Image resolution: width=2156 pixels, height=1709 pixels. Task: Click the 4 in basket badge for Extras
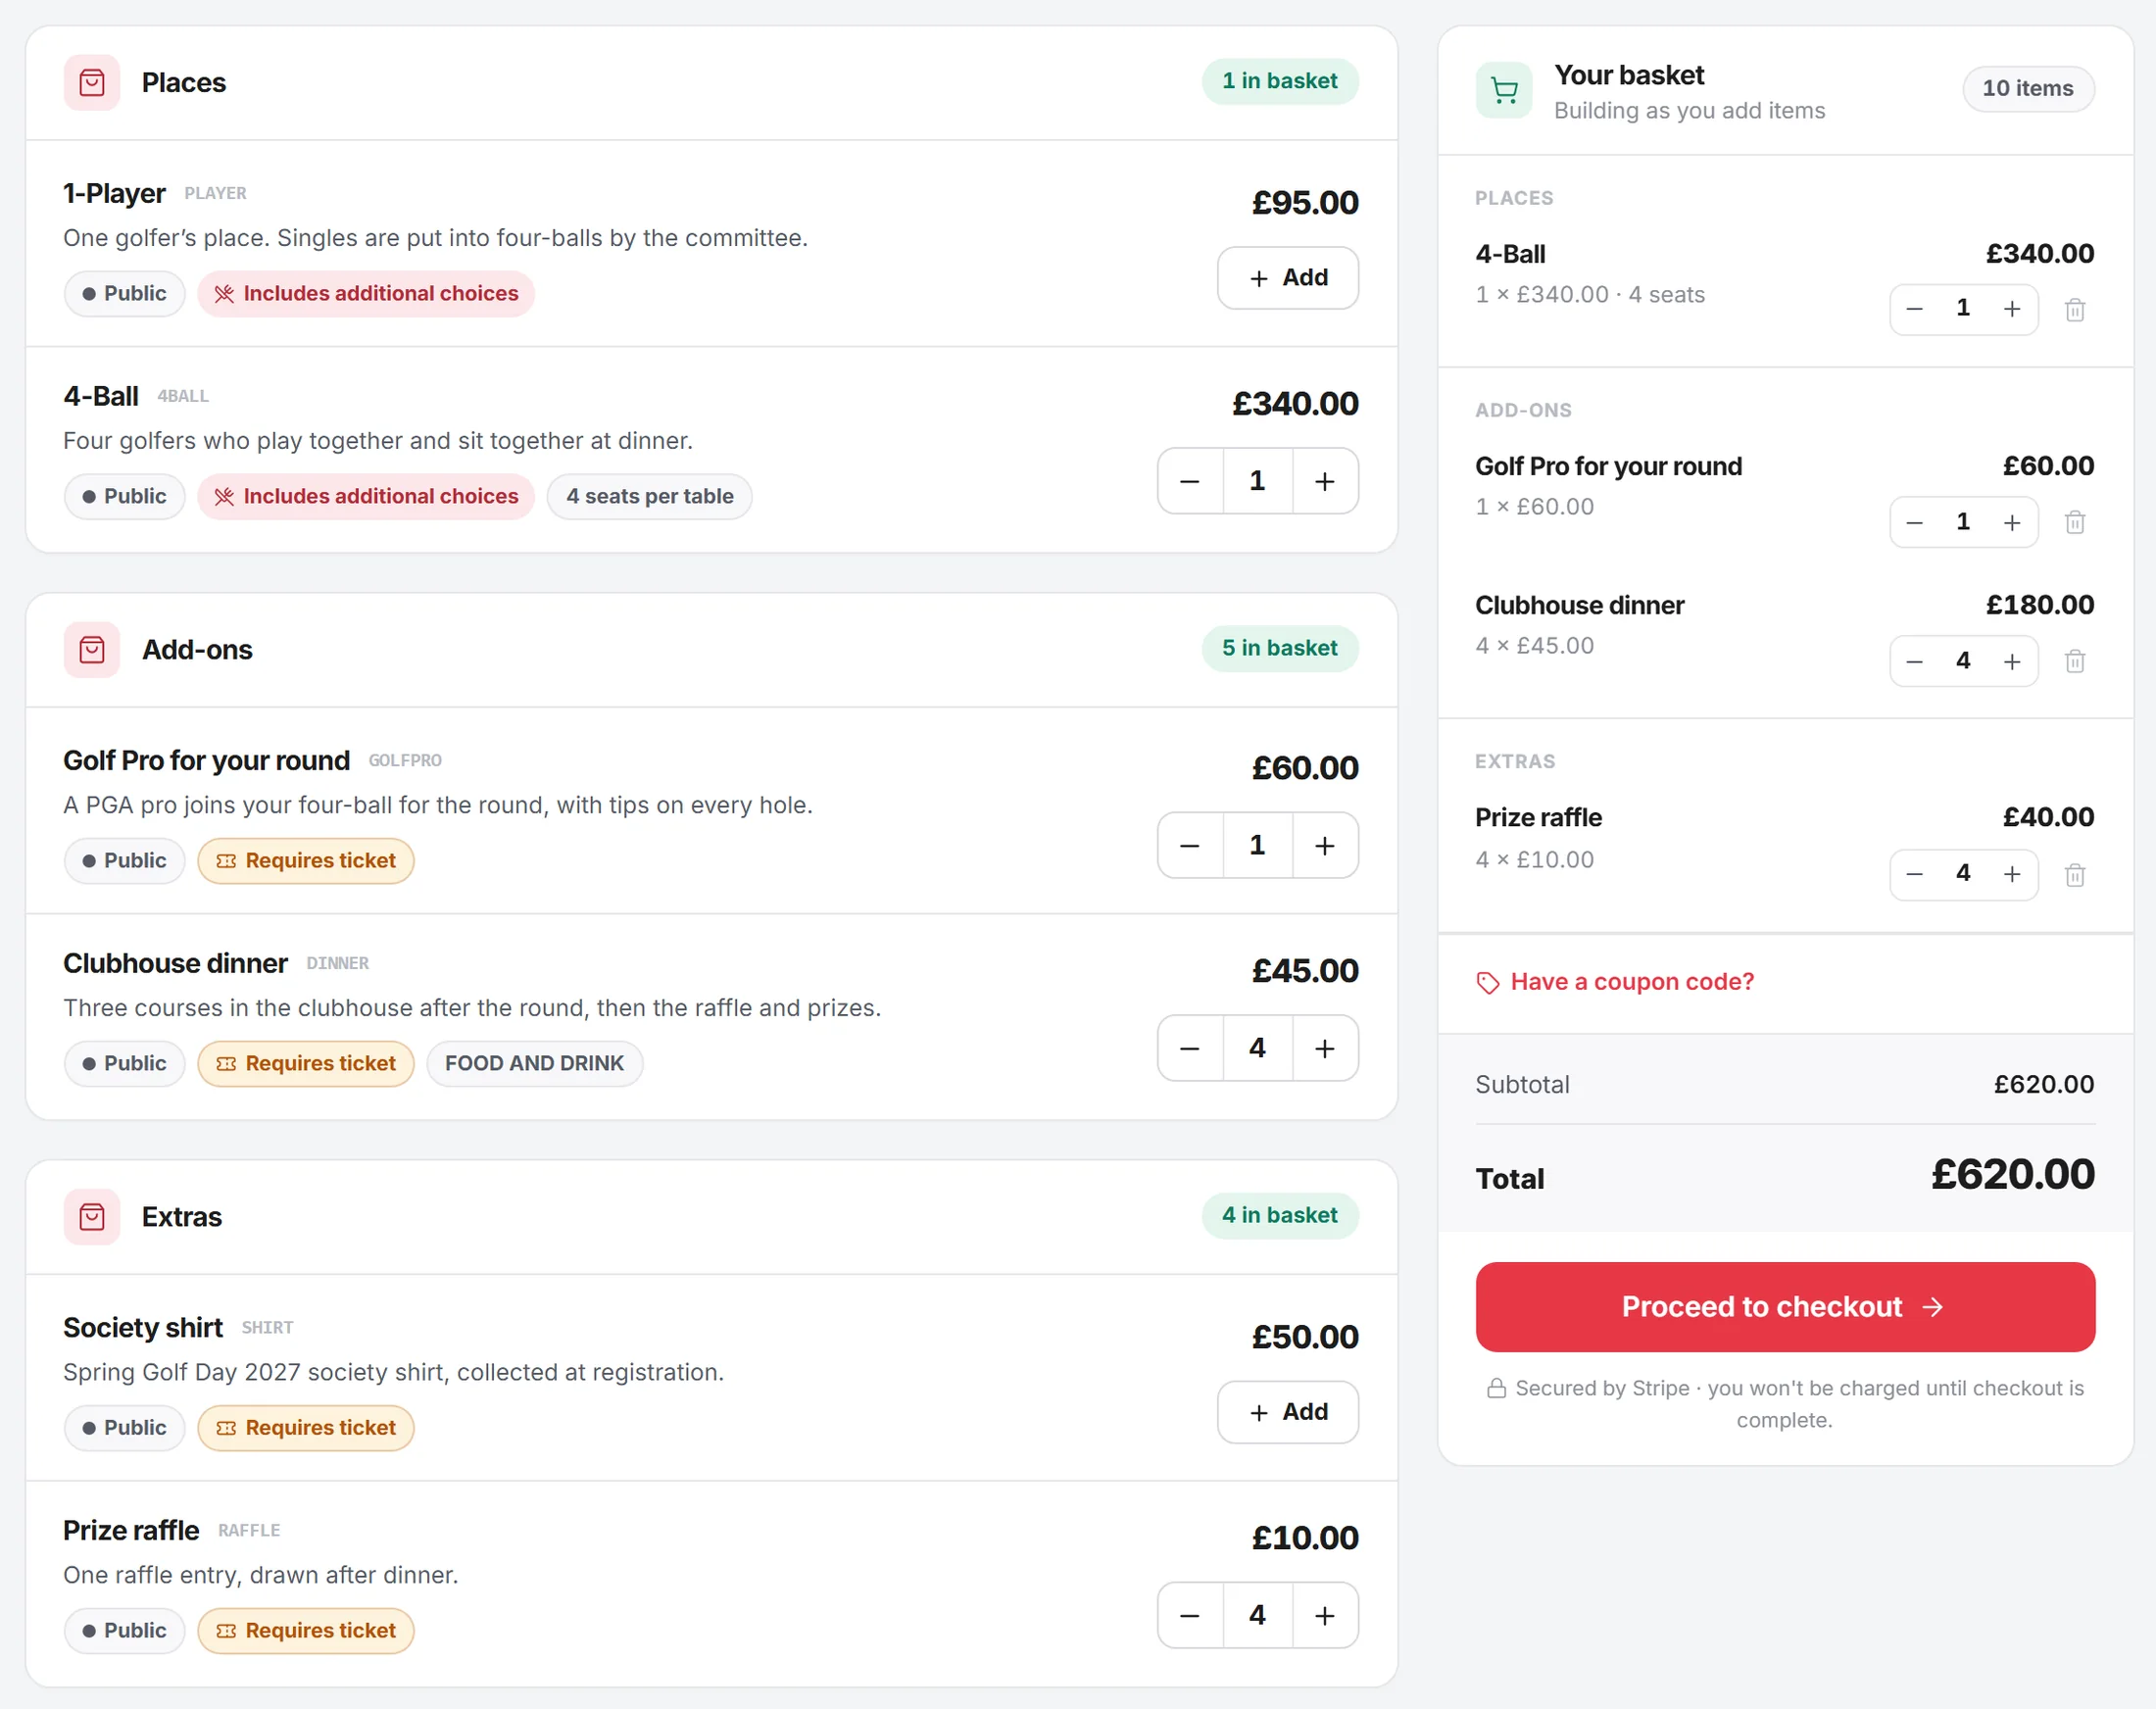click(x=1280, y=1215)
